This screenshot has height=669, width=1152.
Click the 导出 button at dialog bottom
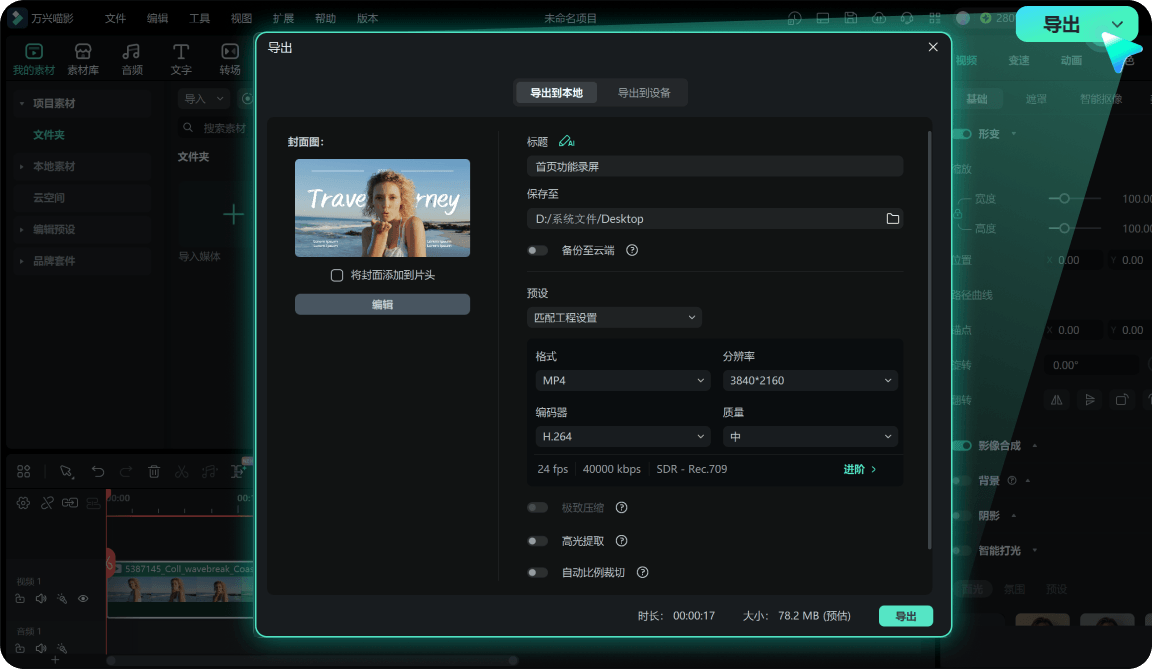906,616
